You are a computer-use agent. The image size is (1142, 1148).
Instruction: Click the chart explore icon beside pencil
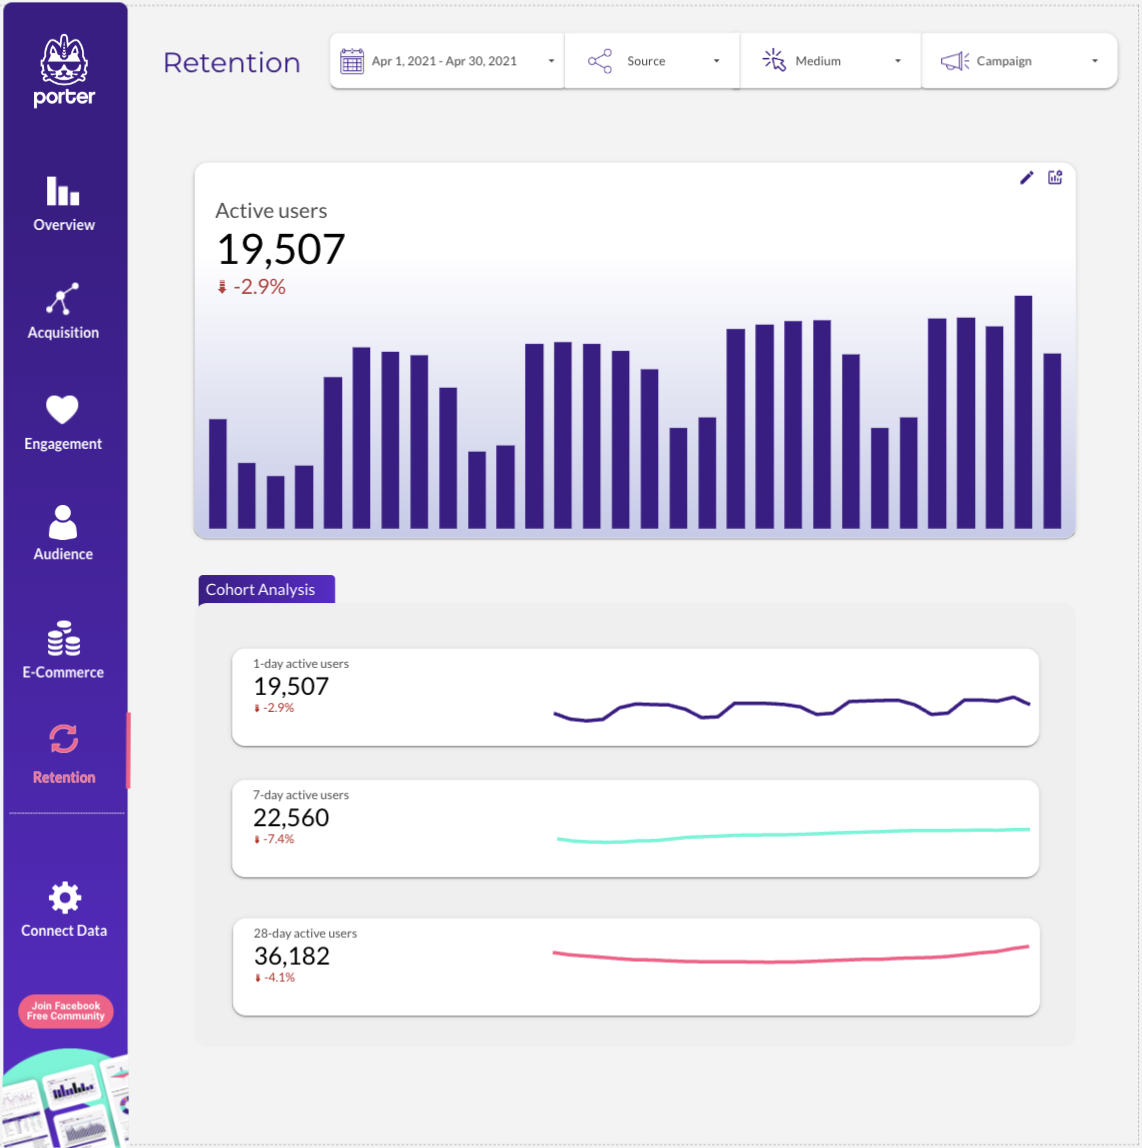(1054, 178)
